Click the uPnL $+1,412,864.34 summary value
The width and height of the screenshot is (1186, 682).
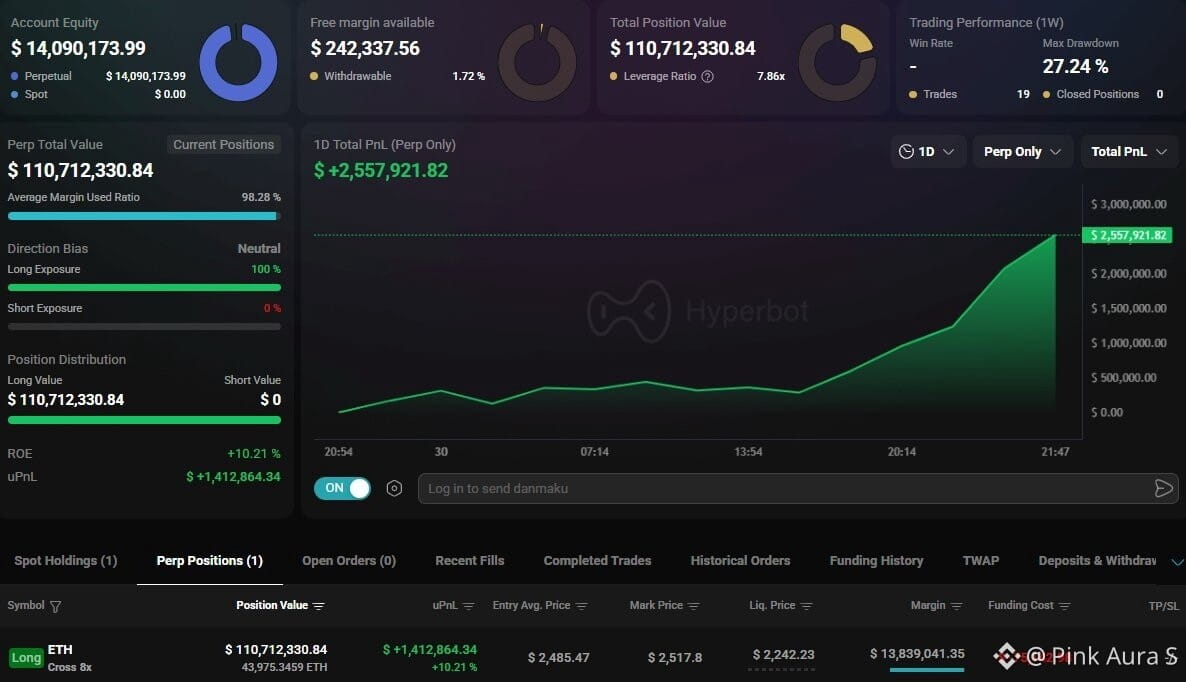[x=233, y=477]
